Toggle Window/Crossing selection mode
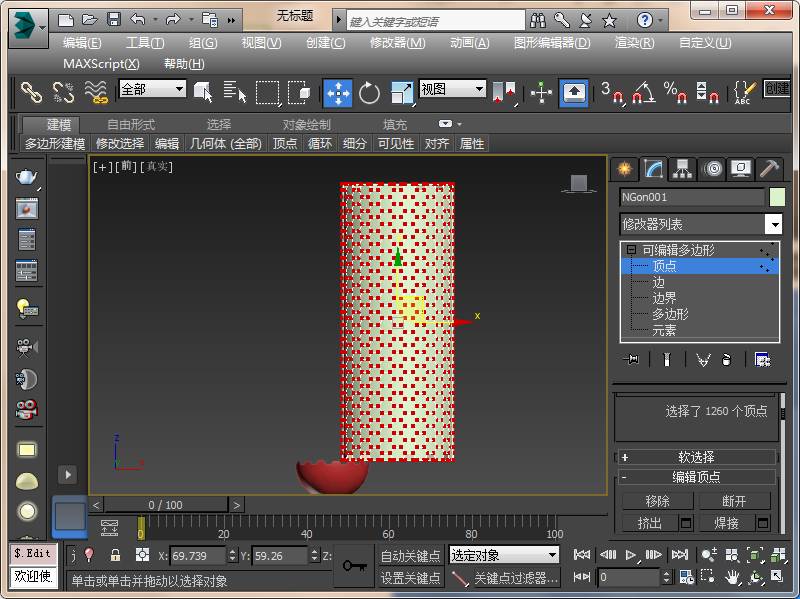800x599 pixels. [299, 93]
